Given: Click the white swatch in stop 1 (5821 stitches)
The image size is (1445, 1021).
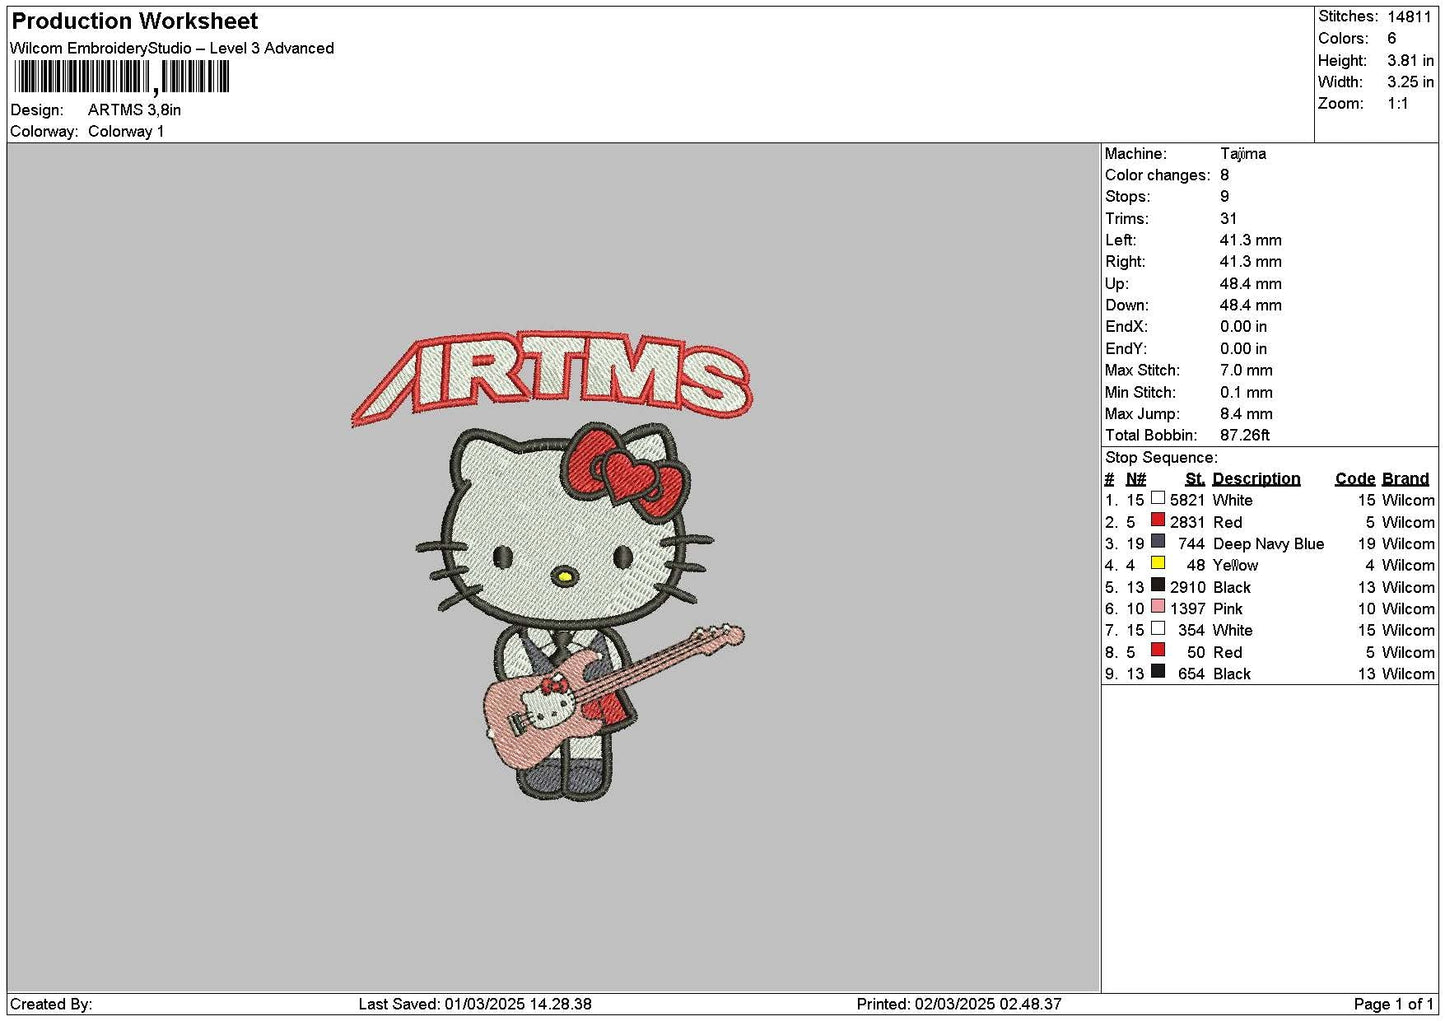Looking at the screenshot, I should (1158, 498).
